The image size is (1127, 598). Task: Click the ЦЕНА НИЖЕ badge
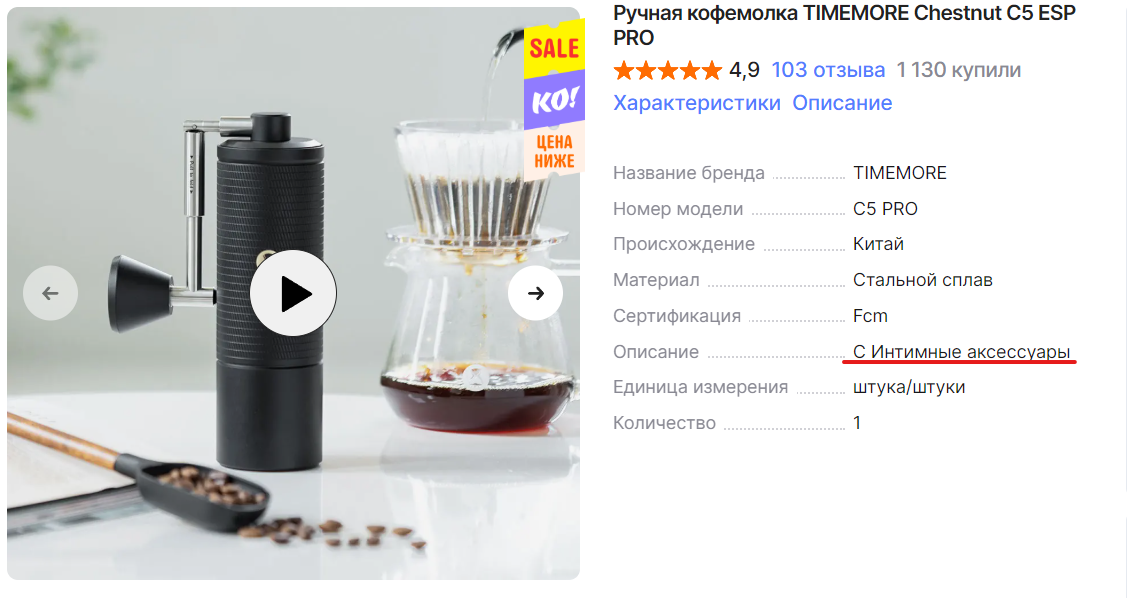click(x=554, y=152)
